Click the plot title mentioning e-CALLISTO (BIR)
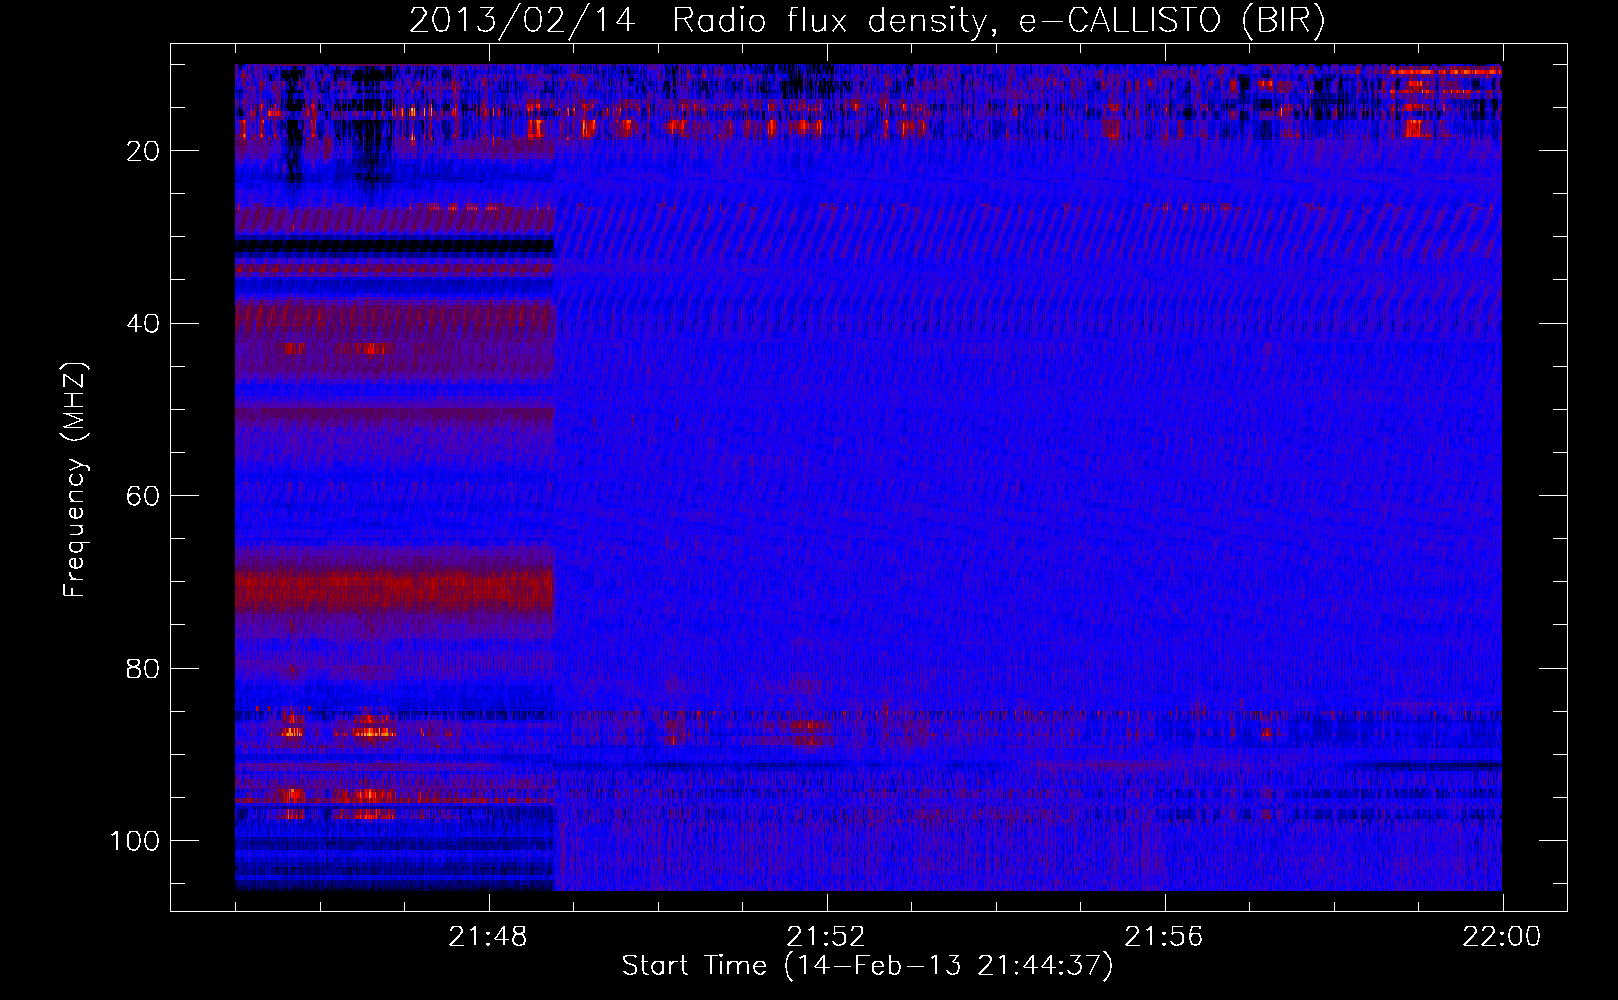This screenshot has width=1618, height=1000. click(x=867, y=21)
